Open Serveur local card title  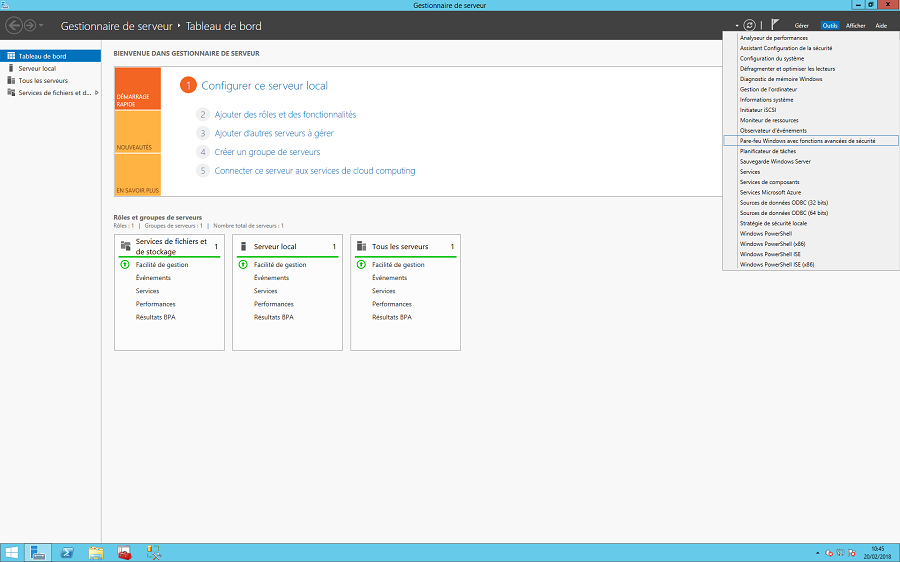pyautogui.click(x=275, y=246)
